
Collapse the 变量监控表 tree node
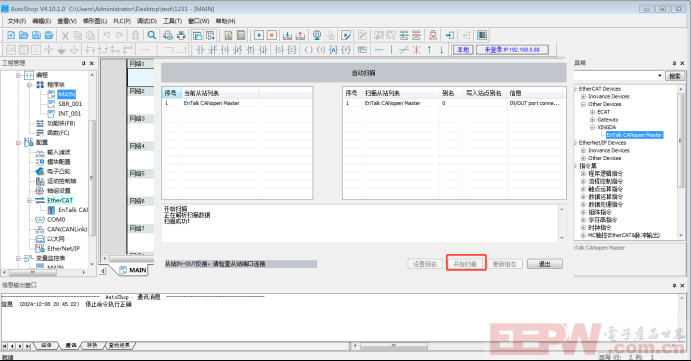[19, 258]
